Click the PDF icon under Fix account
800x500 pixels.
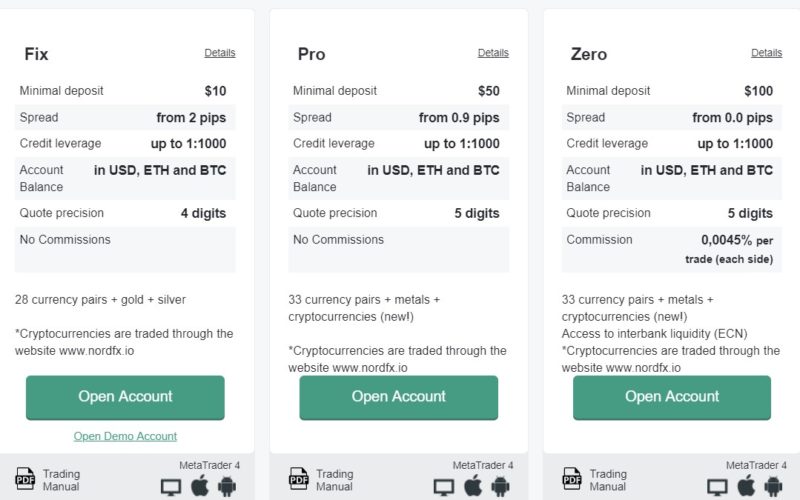25,479
